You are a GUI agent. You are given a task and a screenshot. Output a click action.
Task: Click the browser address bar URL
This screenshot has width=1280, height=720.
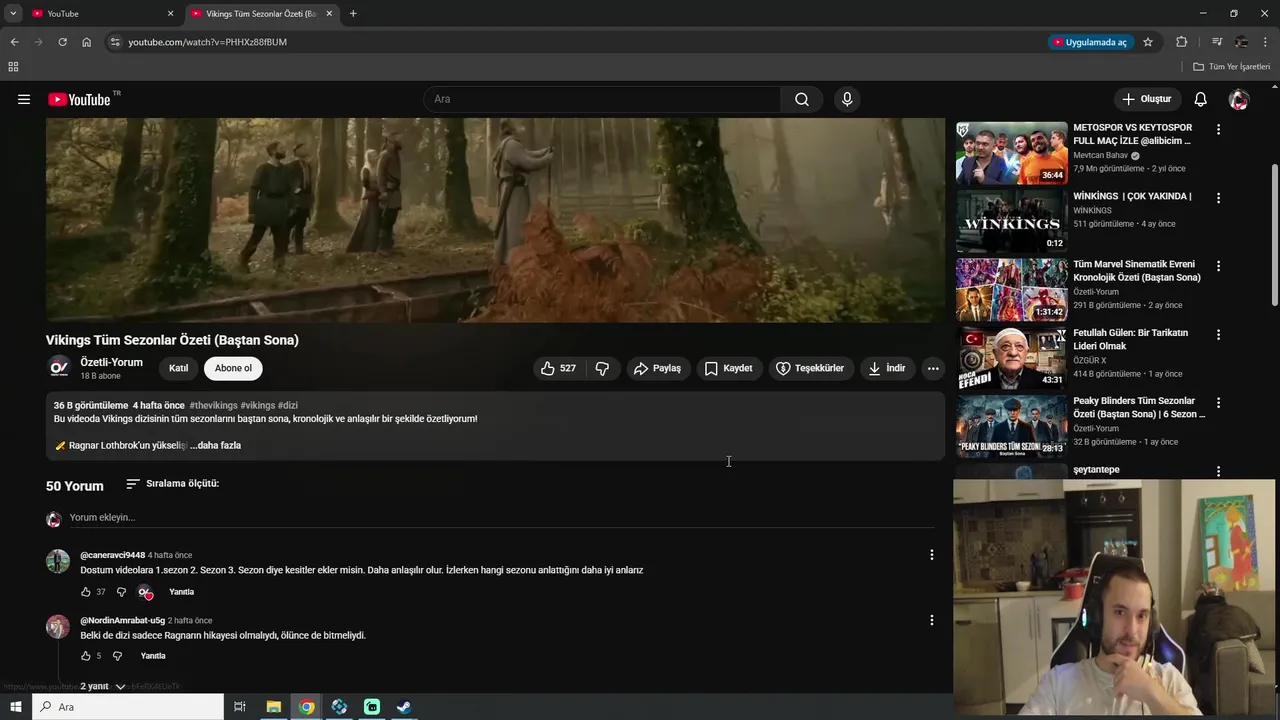pos(208,42)
